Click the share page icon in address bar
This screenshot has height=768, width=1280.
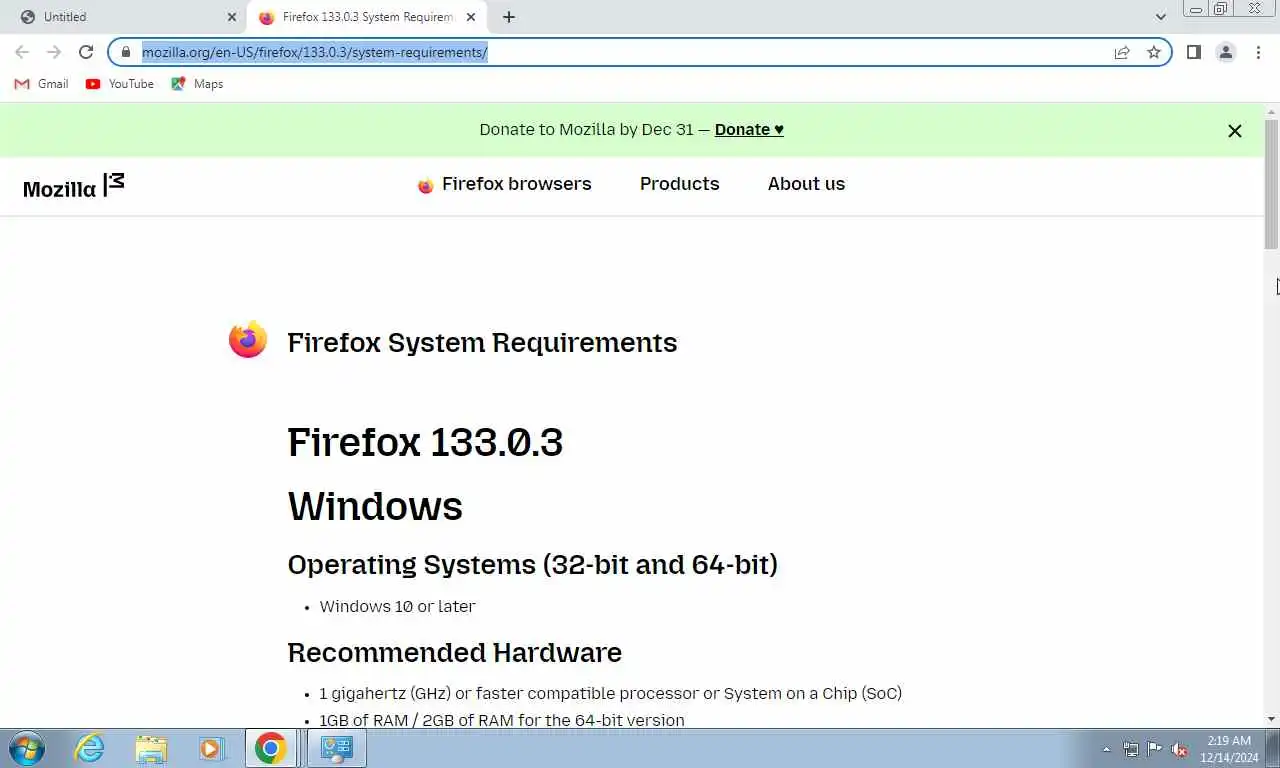click(1122, 52)
